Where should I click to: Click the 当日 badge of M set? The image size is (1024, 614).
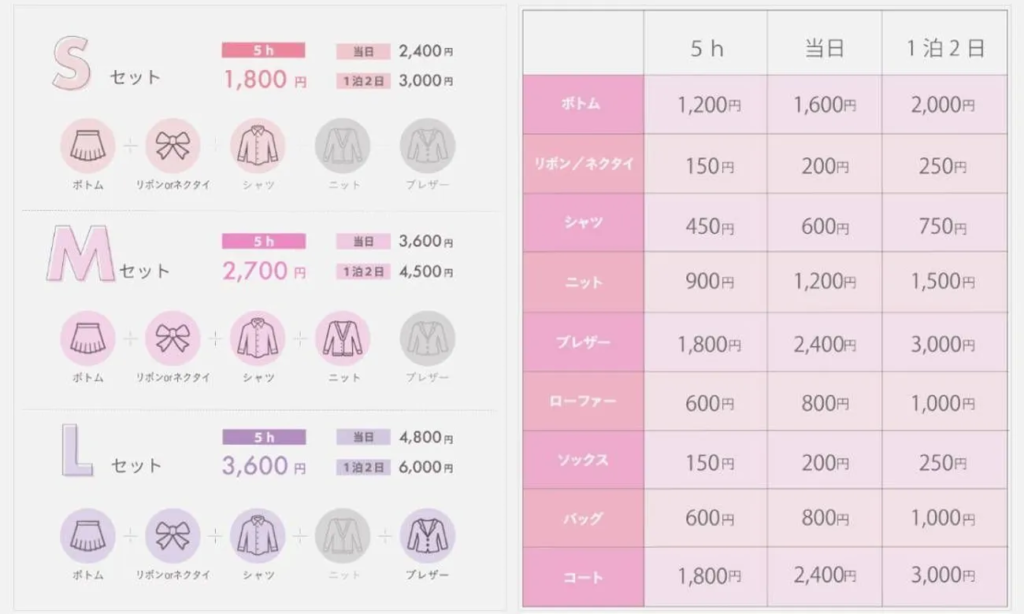363,241
